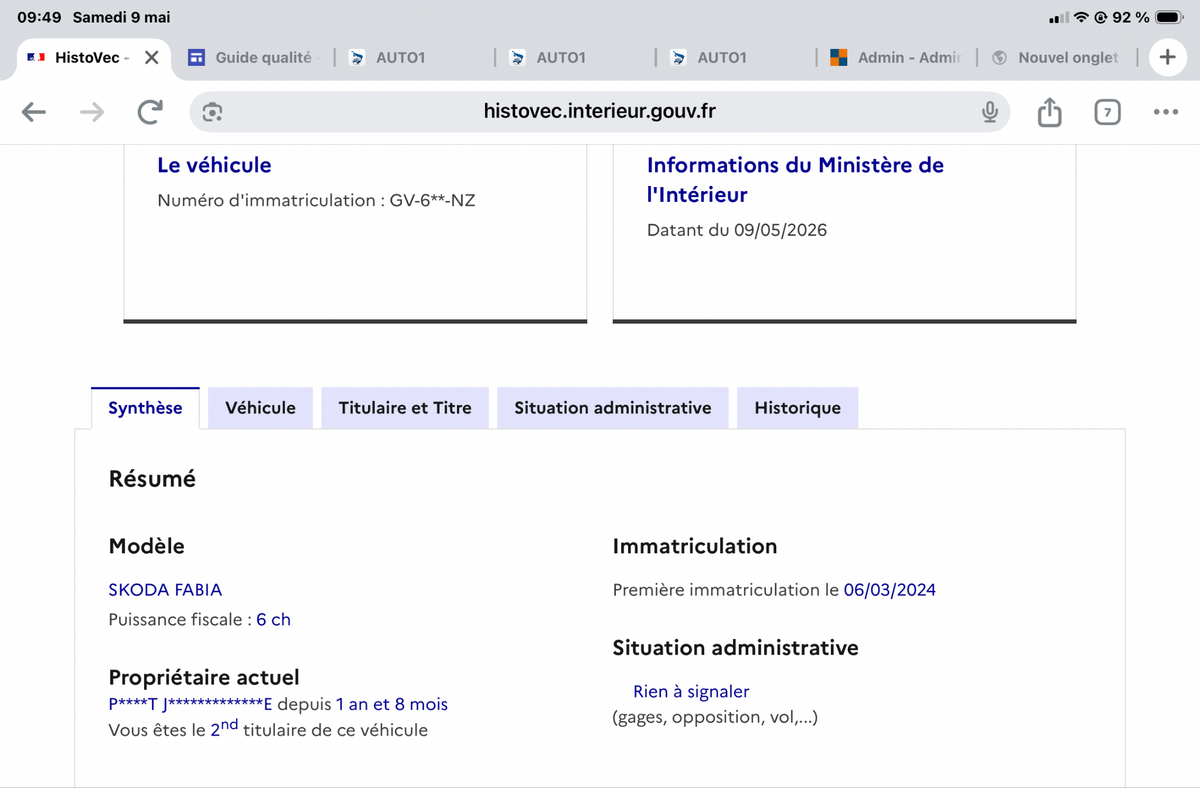Open the share sheet icon

point(1049,112)
